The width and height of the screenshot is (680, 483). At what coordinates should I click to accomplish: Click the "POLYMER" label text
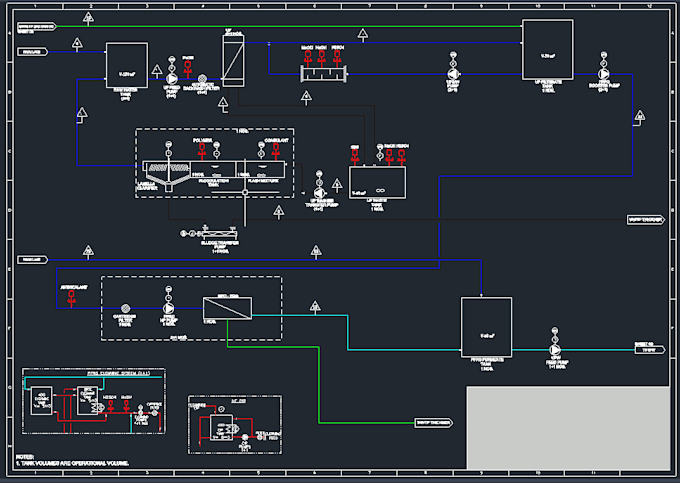[x=203, y=140]
